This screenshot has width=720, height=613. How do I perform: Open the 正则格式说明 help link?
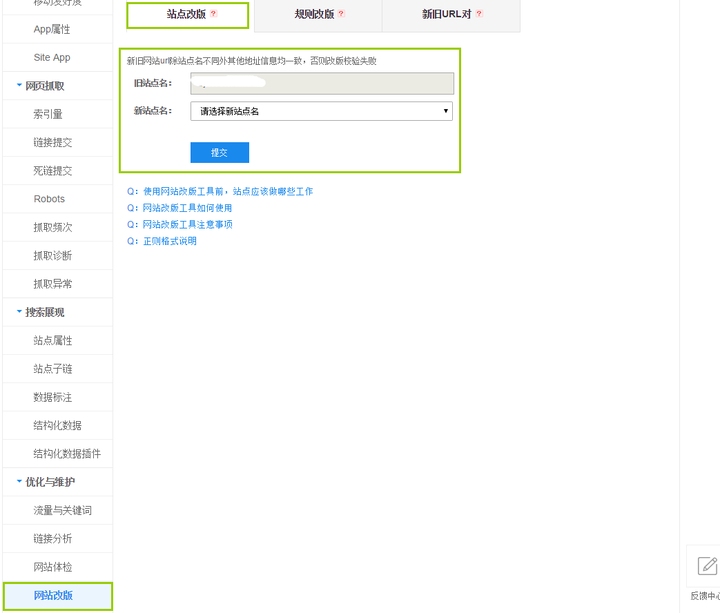pos(169,241)
